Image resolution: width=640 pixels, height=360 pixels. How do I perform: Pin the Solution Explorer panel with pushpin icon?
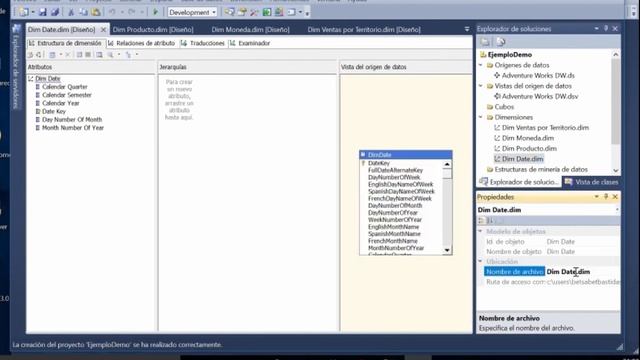click(606, 29)
